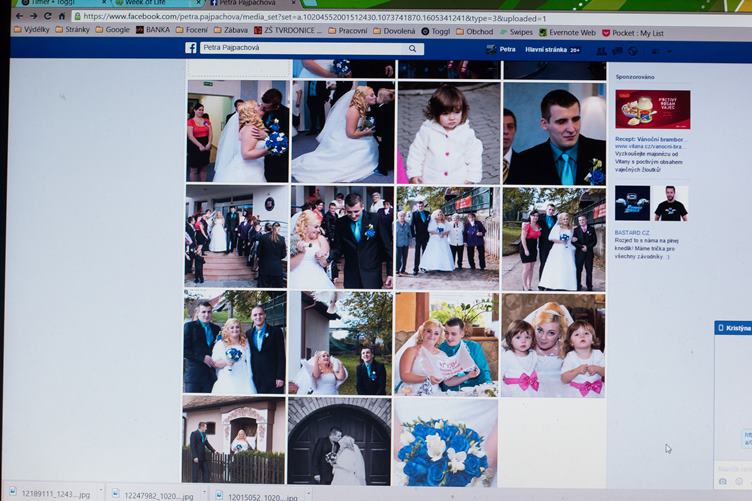
Task: Open the blue and white bouquet photo
Action: coord(446,442)
